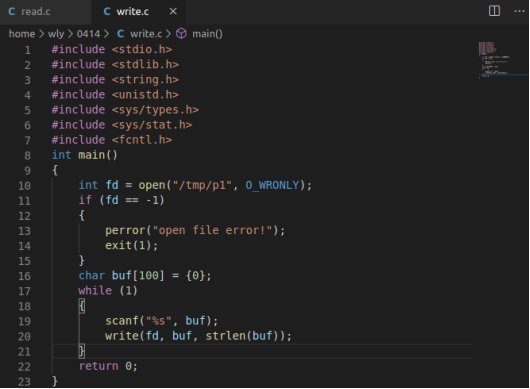Click the C file icon on write.c tab
530x389 pixels.
tap(107, 12)
